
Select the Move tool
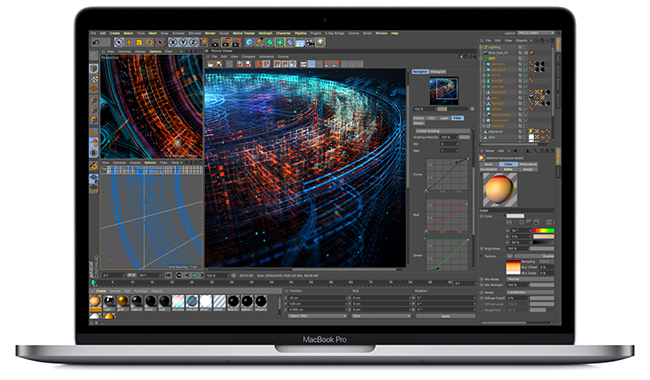tap(129, 42)
